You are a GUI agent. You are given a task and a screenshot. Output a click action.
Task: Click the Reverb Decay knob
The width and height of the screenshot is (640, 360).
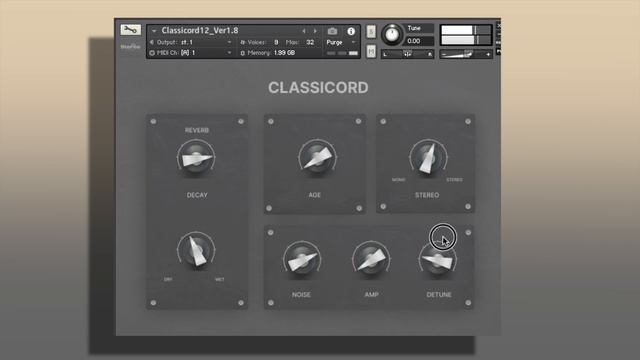196,158
